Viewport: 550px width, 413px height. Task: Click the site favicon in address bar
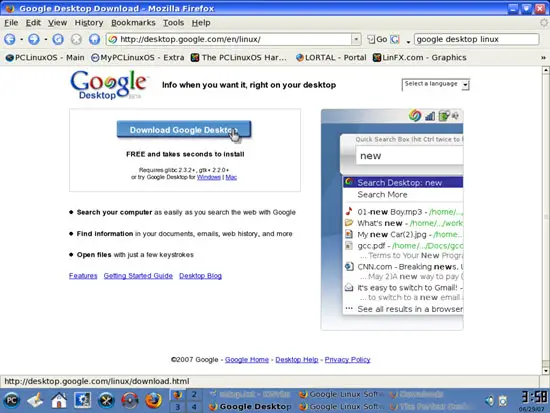pos(113,39)
